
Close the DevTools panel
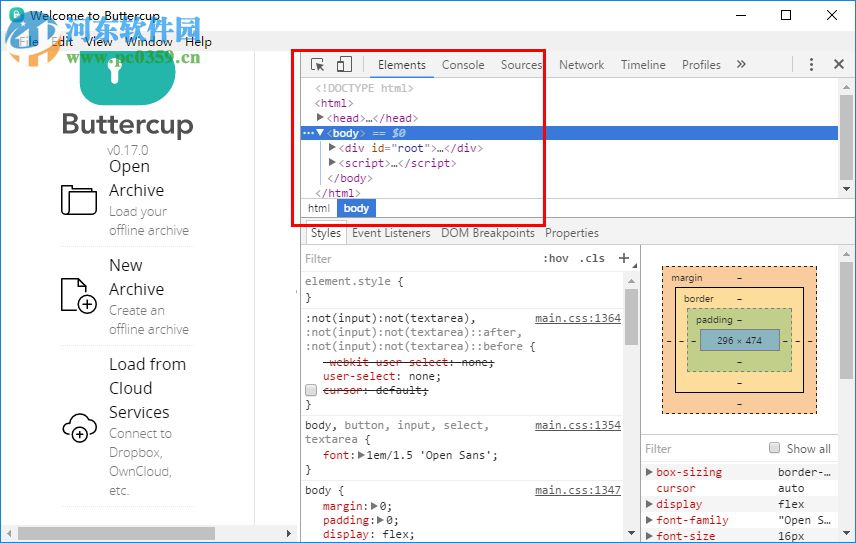839,64
